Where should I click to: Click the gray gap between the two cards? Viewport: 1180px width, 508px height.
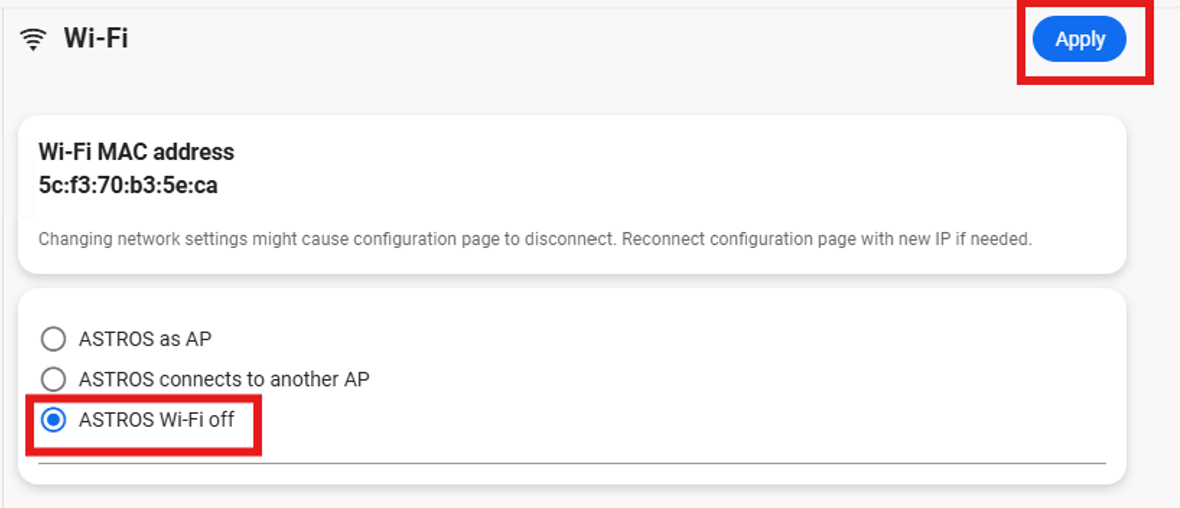[572, 281]
